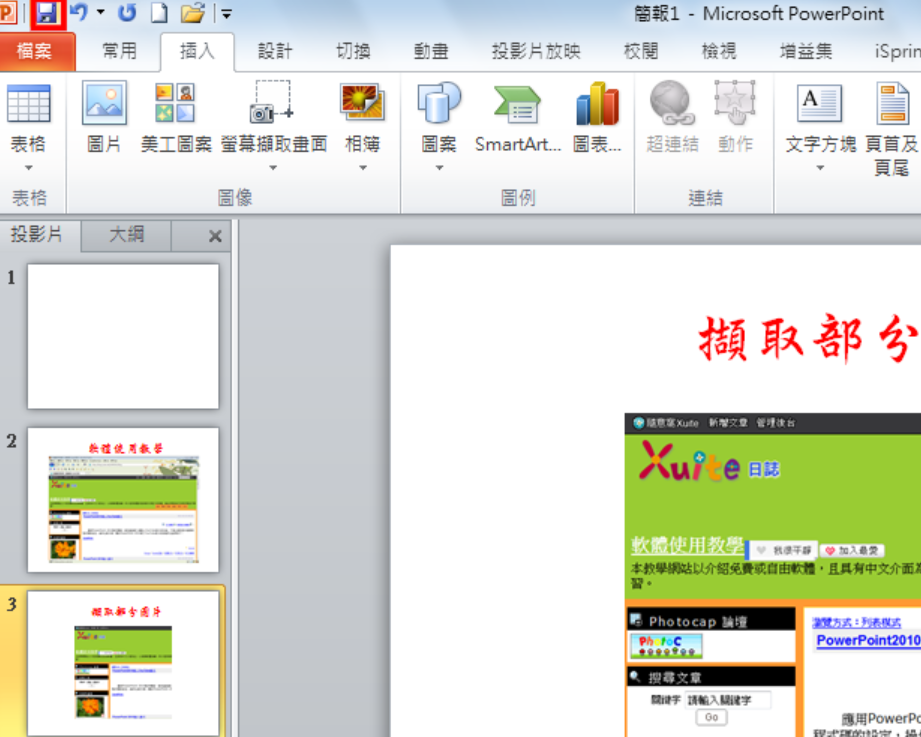921x737 pixels.
Task: Click the 請輸入關鍵字 search field in slide
Action: pos(728,700)
